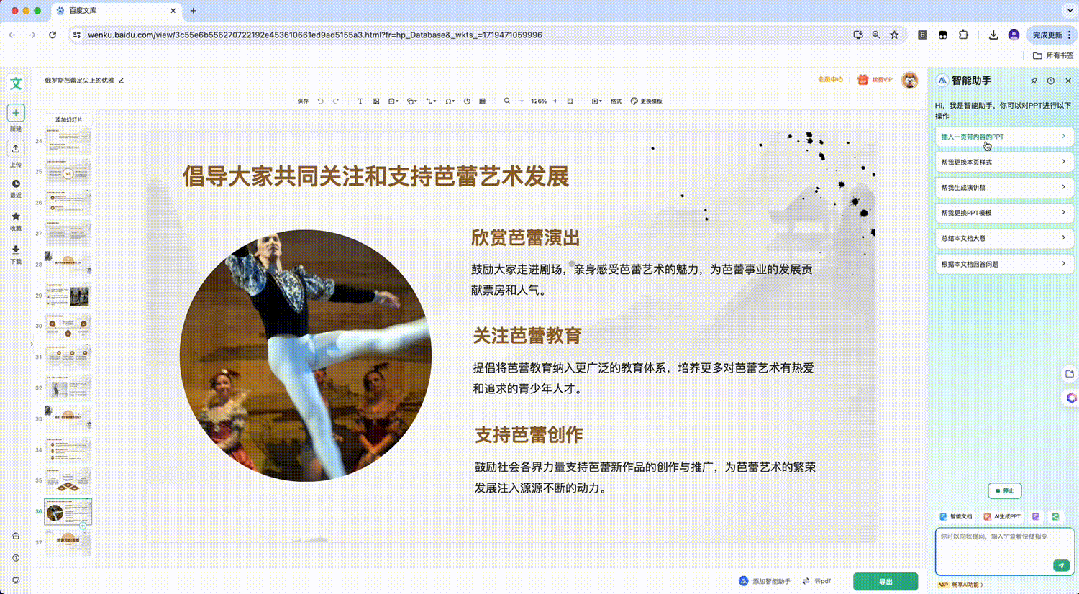Click the zoom percentage value
The width and height of the screenshot is (1079, 594).
tap(538, 101)
